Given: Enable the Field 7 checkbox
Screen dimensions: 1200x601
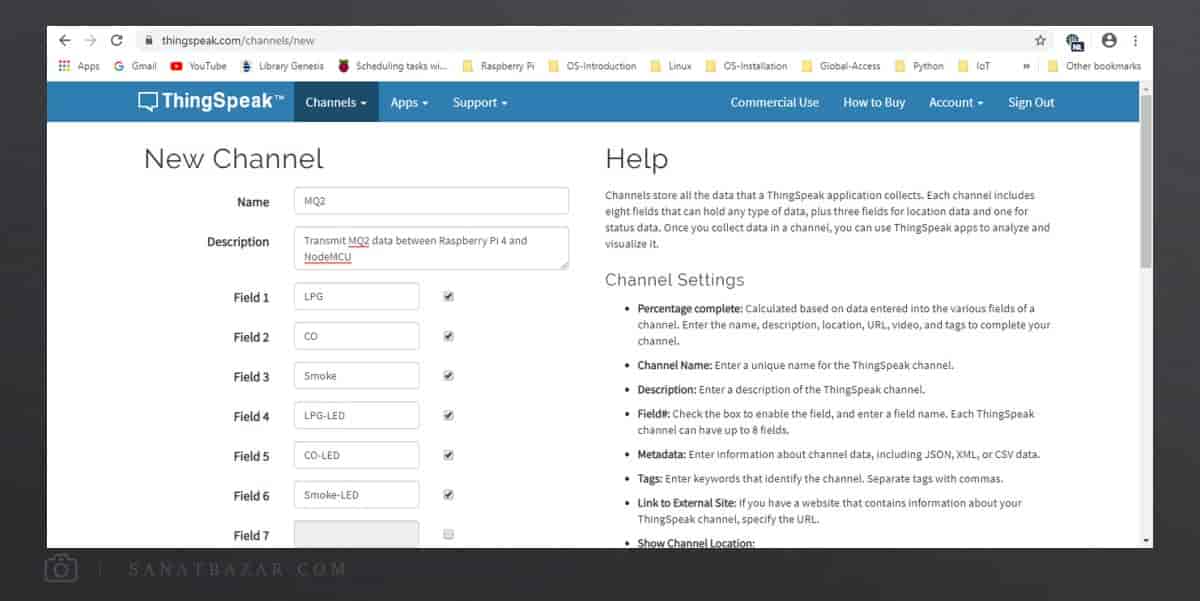Looking at the screenshot, I should [x=448, y=535].
